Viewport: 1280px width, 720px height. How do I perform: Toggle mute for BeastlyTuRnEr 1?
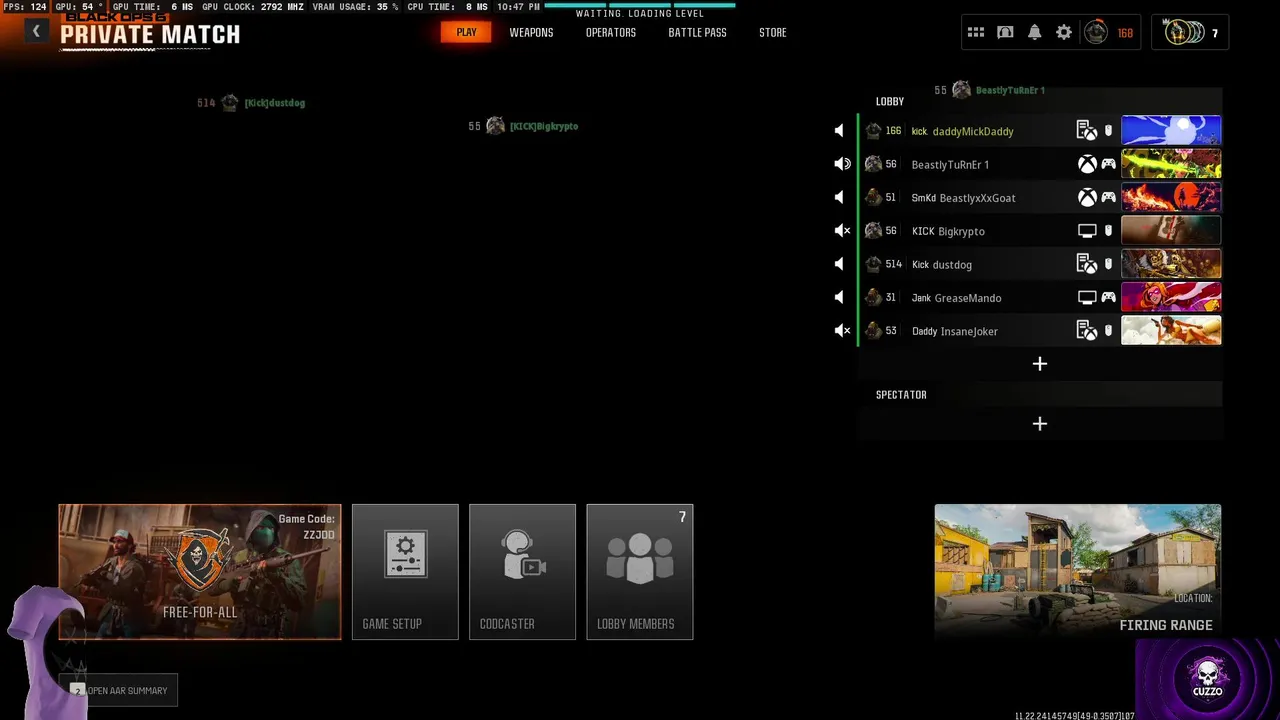(x=842, y=164)
